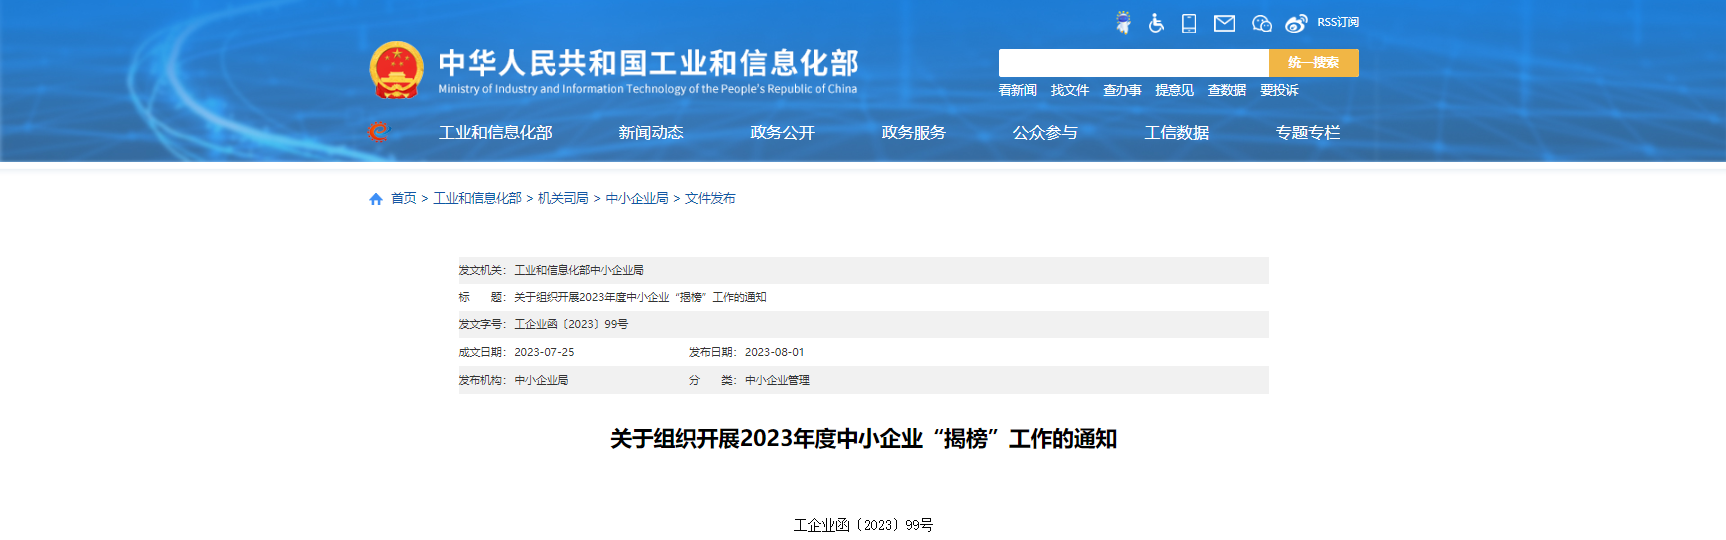
Task: Focus the site search input box
Action: point(1133,63)
